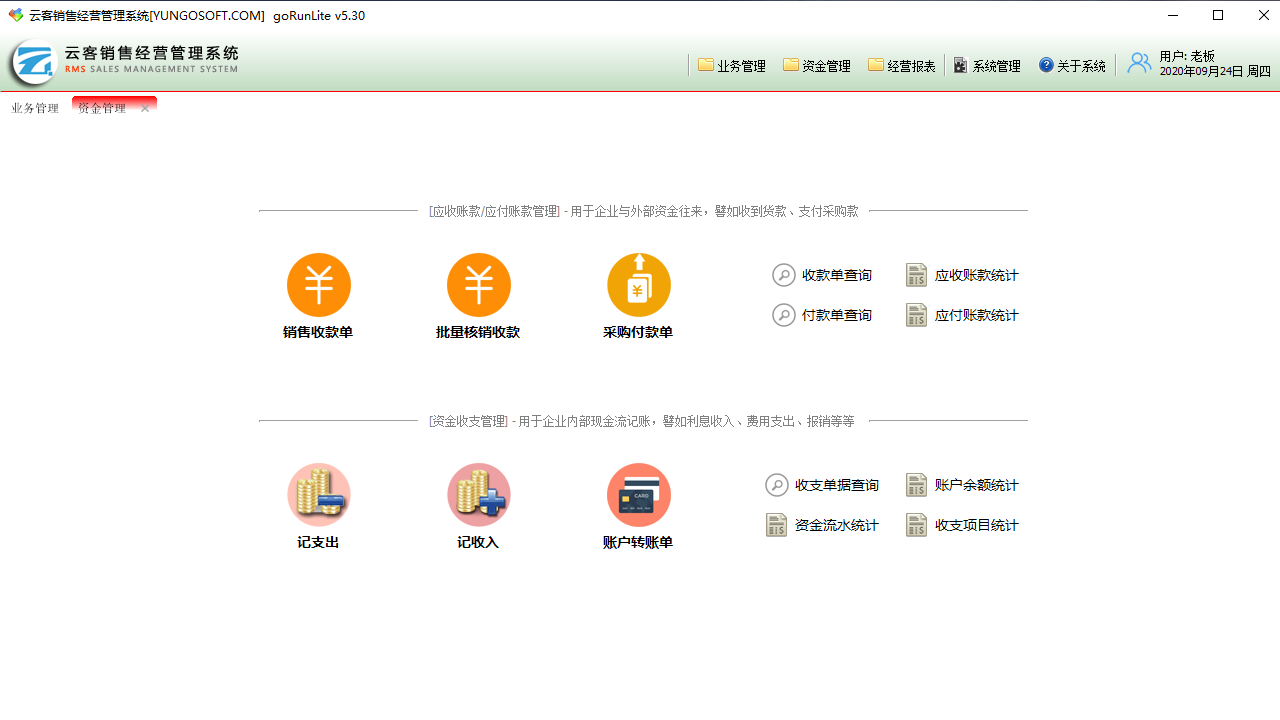Open 批量核销收款 batch settlement
This screenshot has width=1280, height=720.
pos(478,295)
